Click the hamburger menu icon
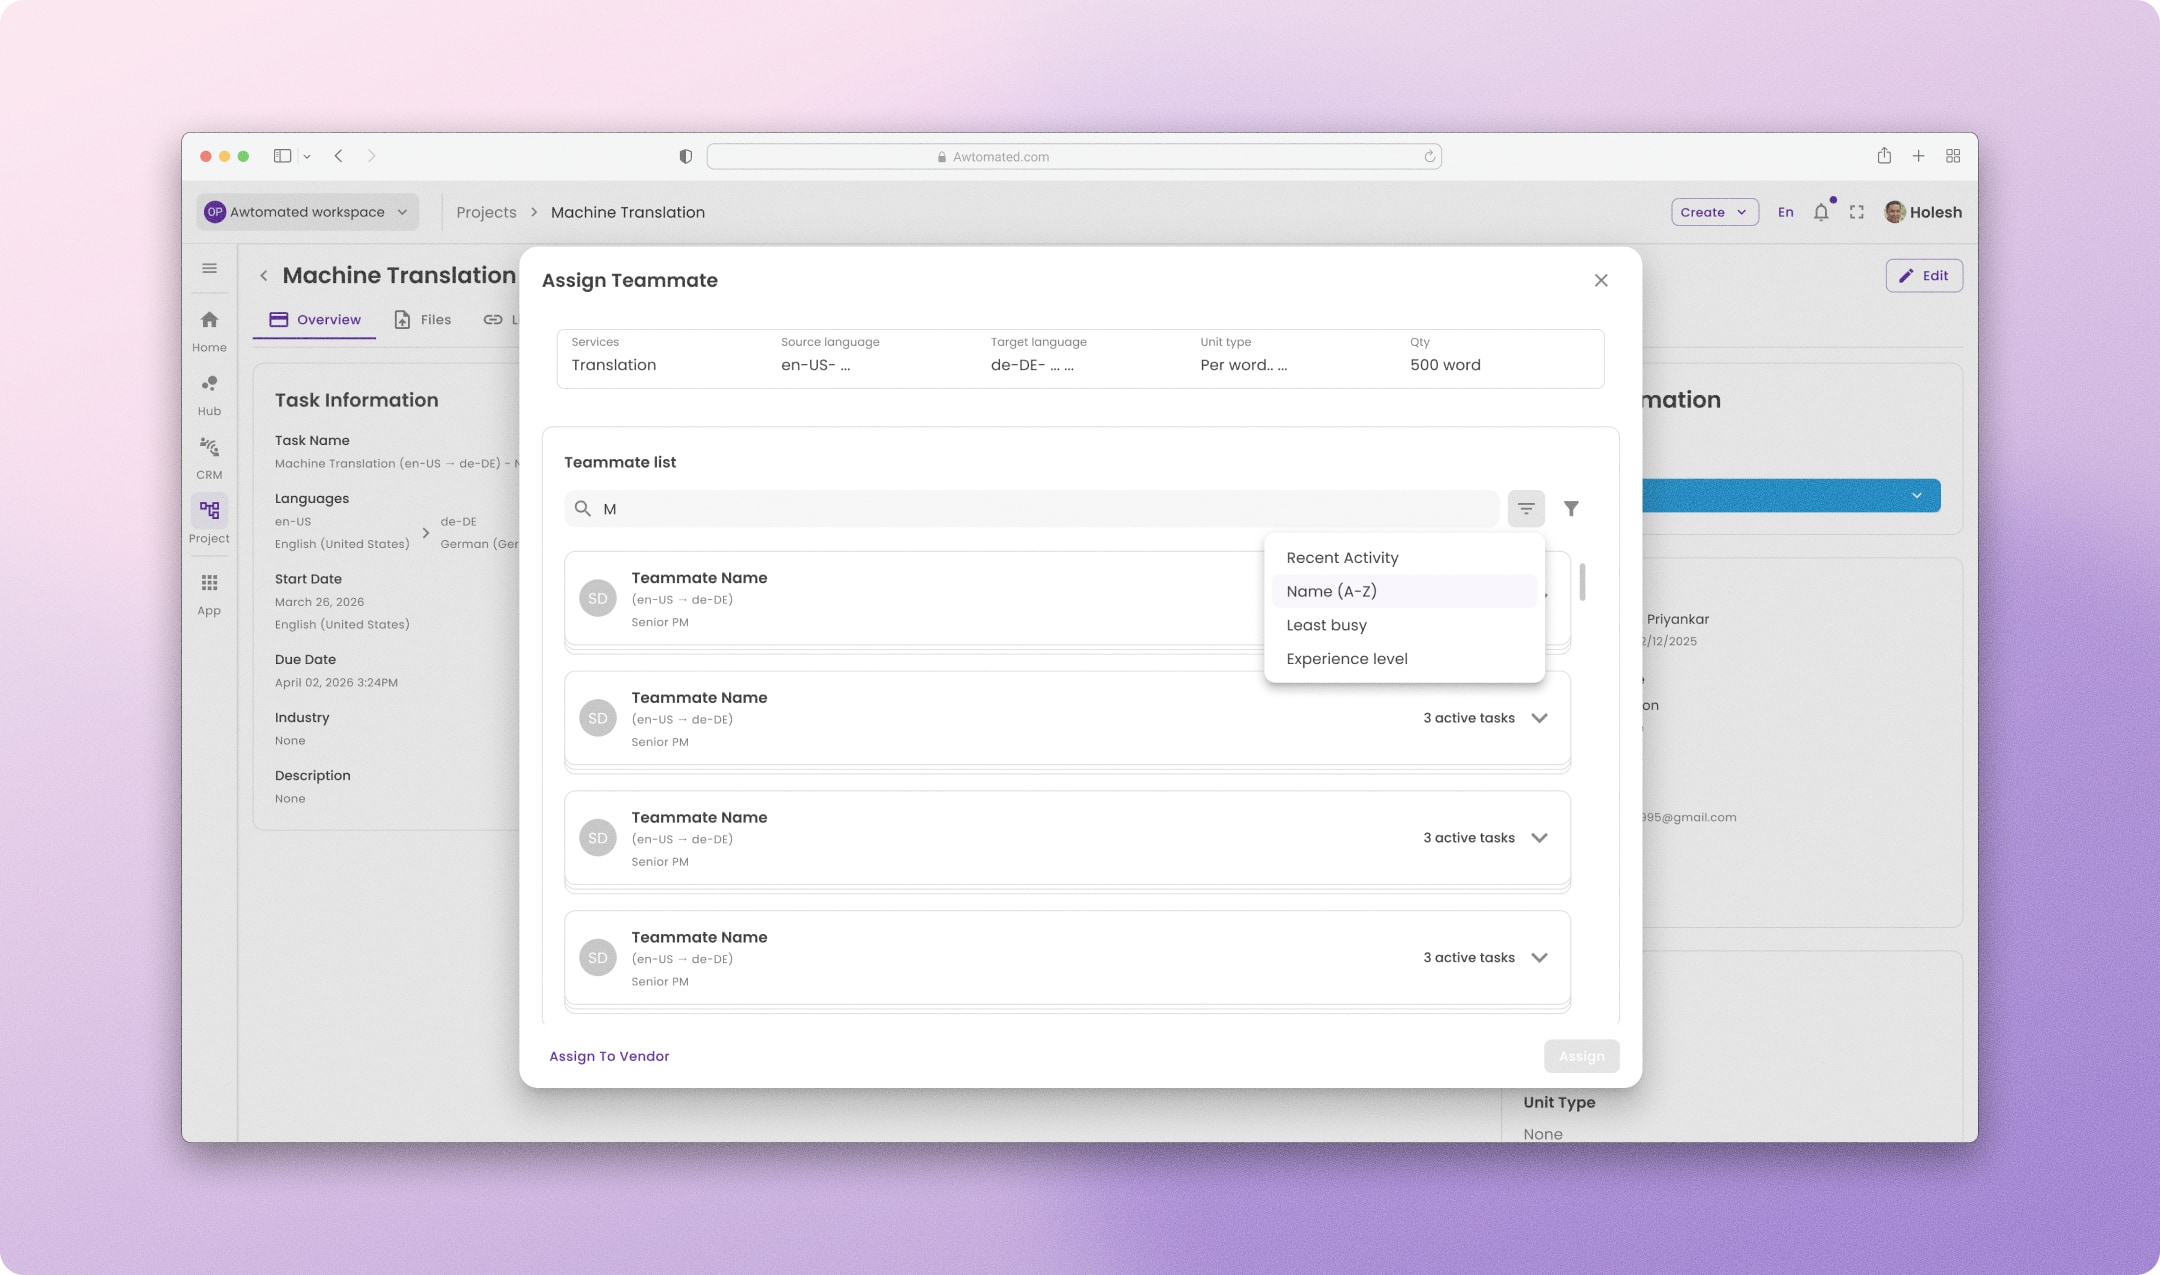This screenshot has width=2160, height=1275. click(x=209, y=268)
